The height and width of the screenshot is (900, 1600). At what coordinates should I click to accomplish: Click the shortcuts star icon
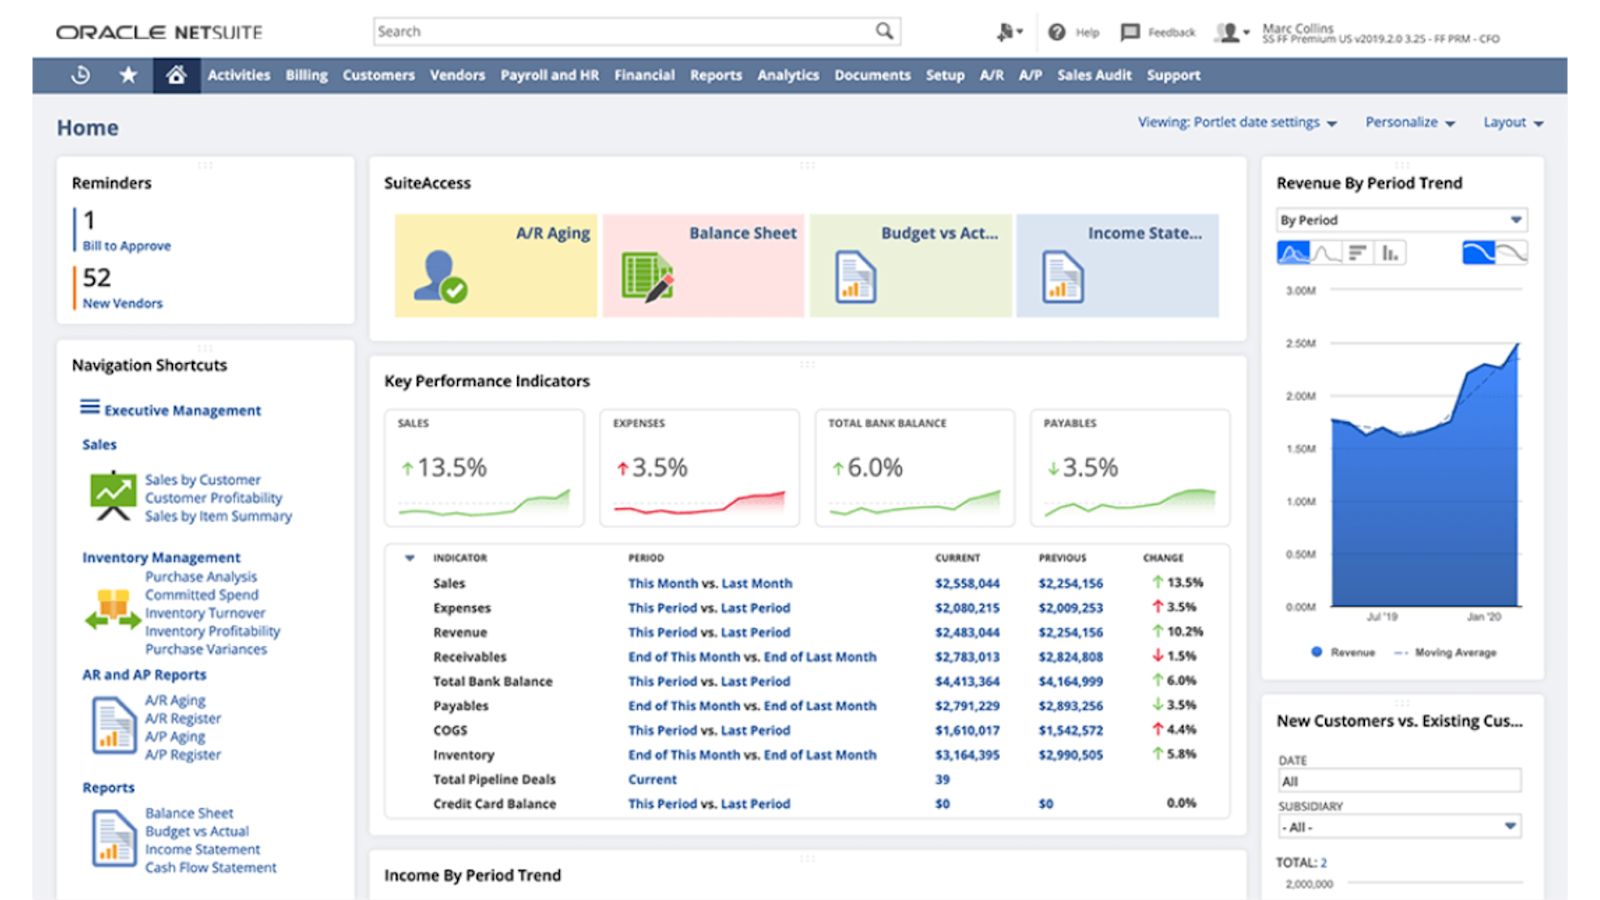(128, 75)
